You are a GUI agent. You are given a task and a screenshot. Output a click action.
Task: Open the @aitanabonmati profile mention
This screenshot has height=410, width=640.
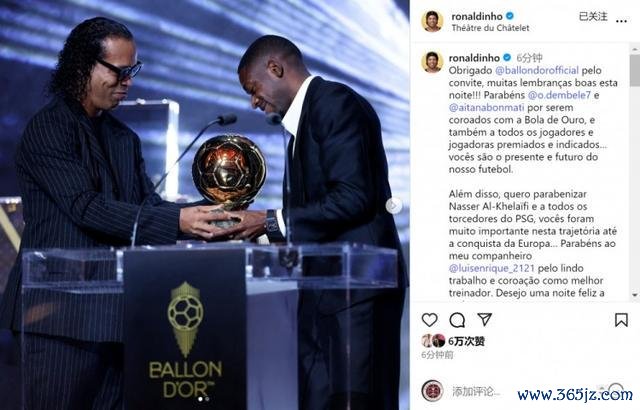(x=486, y=108)
